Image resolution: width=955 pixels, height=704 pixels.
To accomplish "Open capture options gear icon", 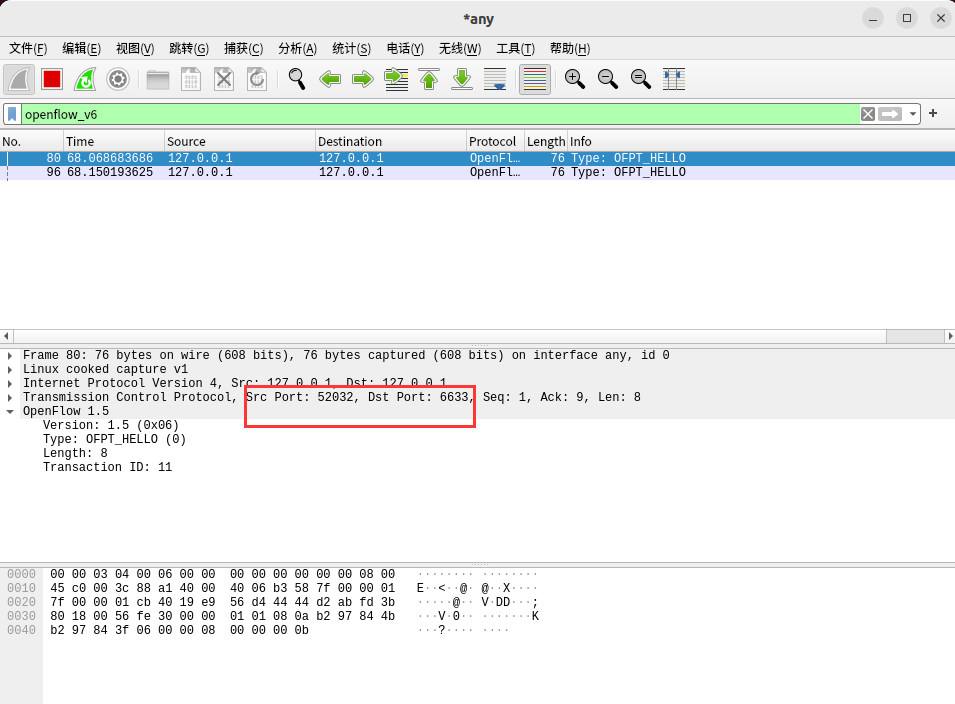I will tap(118, 79).
